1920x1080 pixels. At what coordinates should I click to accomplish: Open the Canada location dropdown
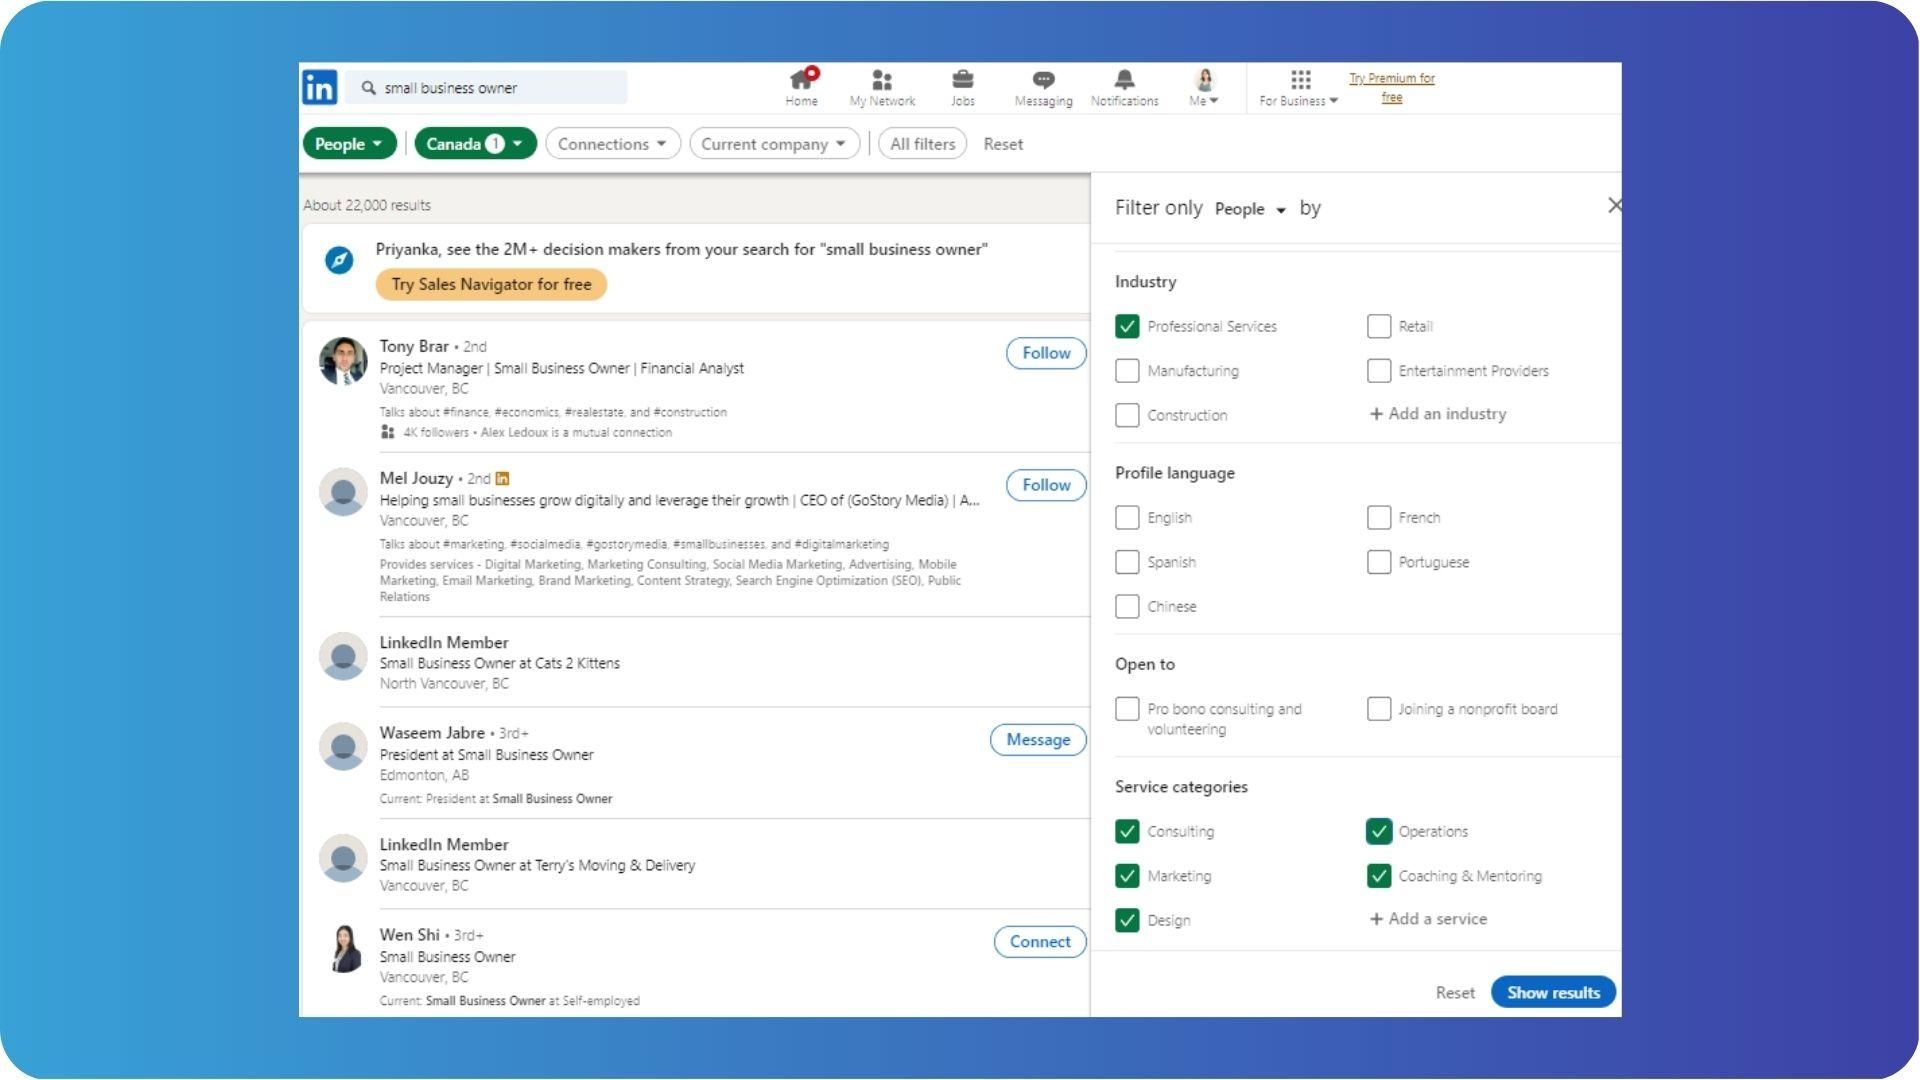(475, 144)
